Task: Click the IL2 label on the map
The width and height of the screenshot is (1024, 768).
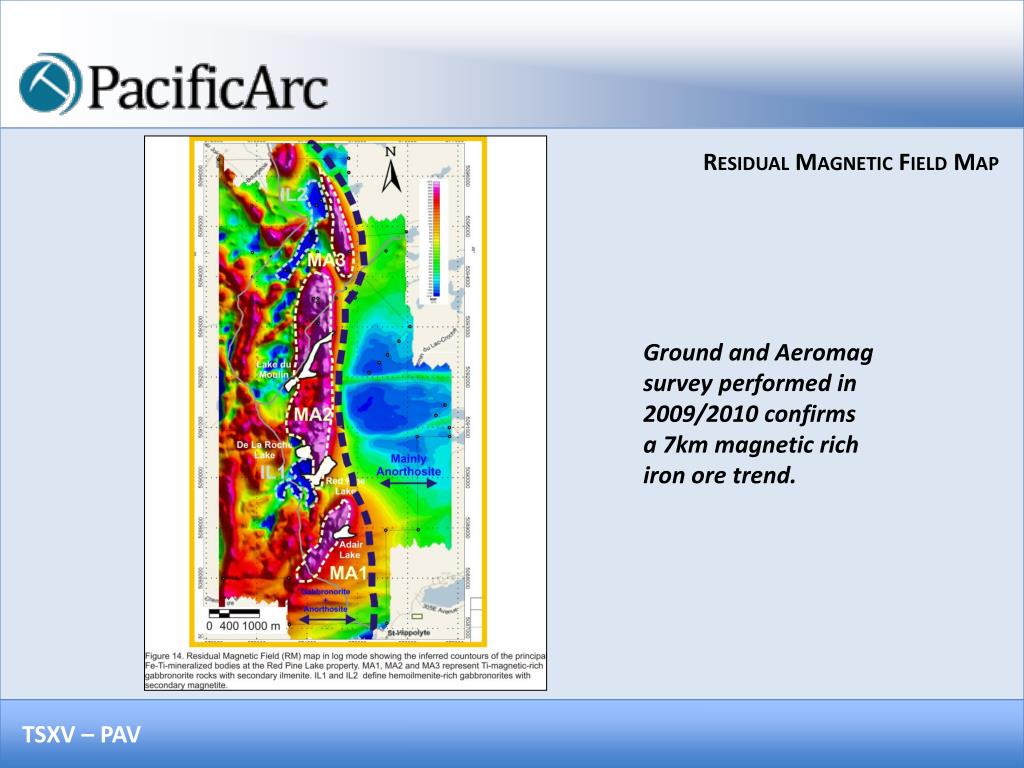Action: pyautogui.click(x=292, y=194)
